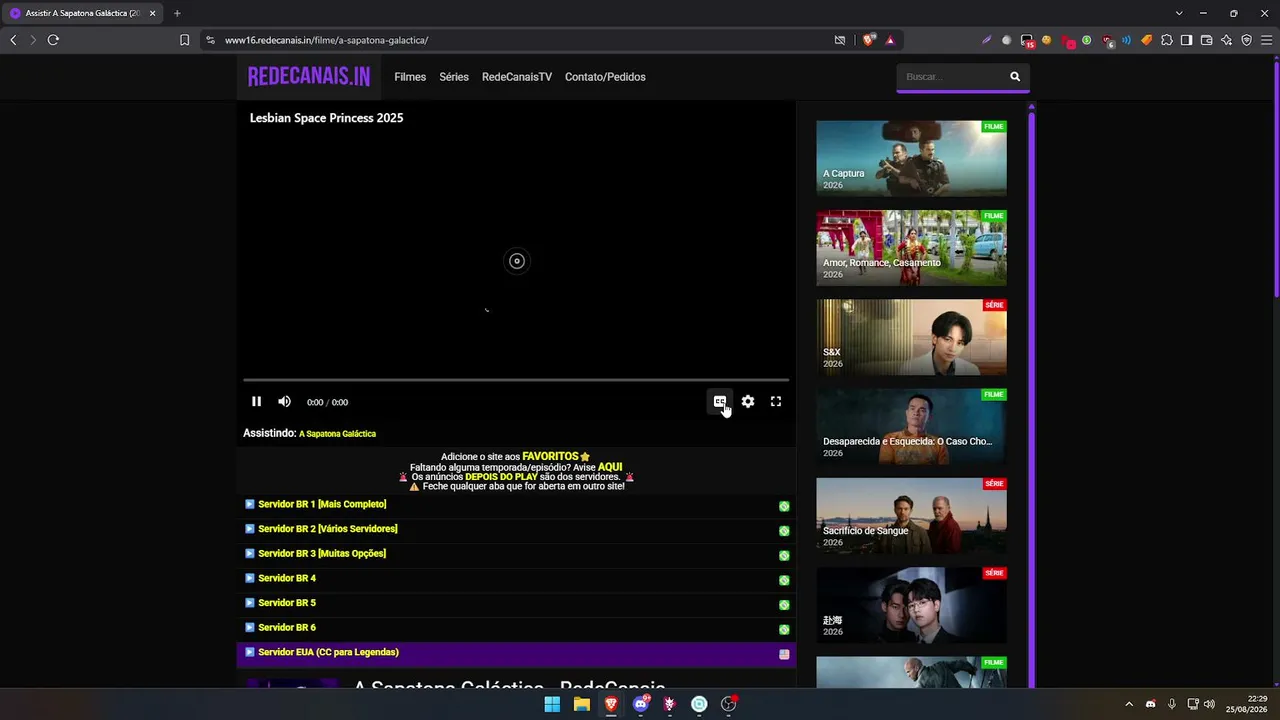Open the A Sapatona Galáctica link
Image resolution: width=1280 pixels, height=720 pixels.
[x=337, y=434]
